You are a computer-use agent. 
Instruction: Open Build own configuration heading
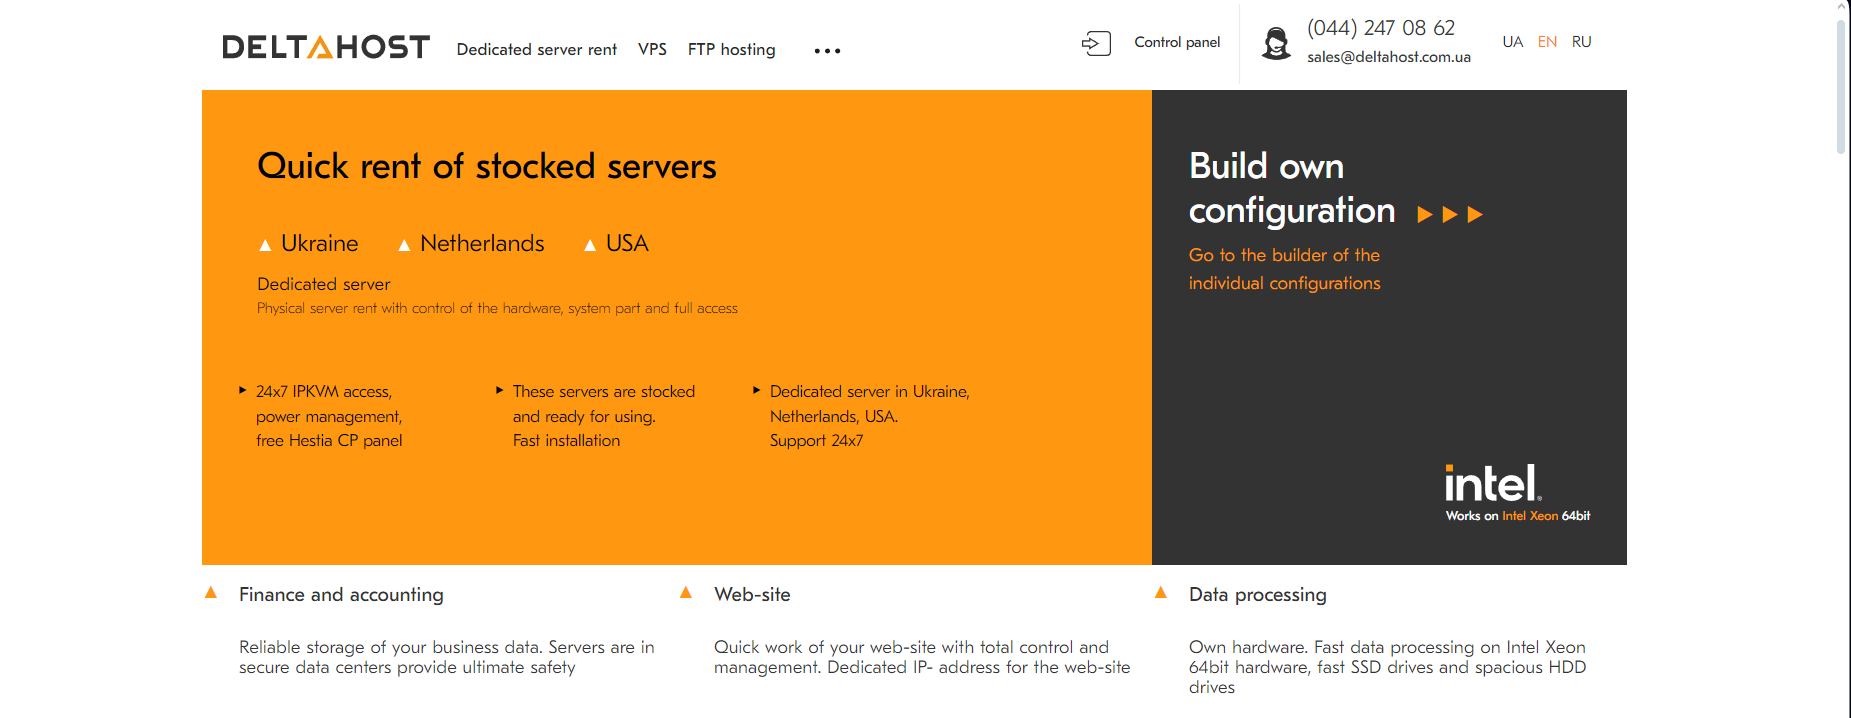(x=1291, y=188)
